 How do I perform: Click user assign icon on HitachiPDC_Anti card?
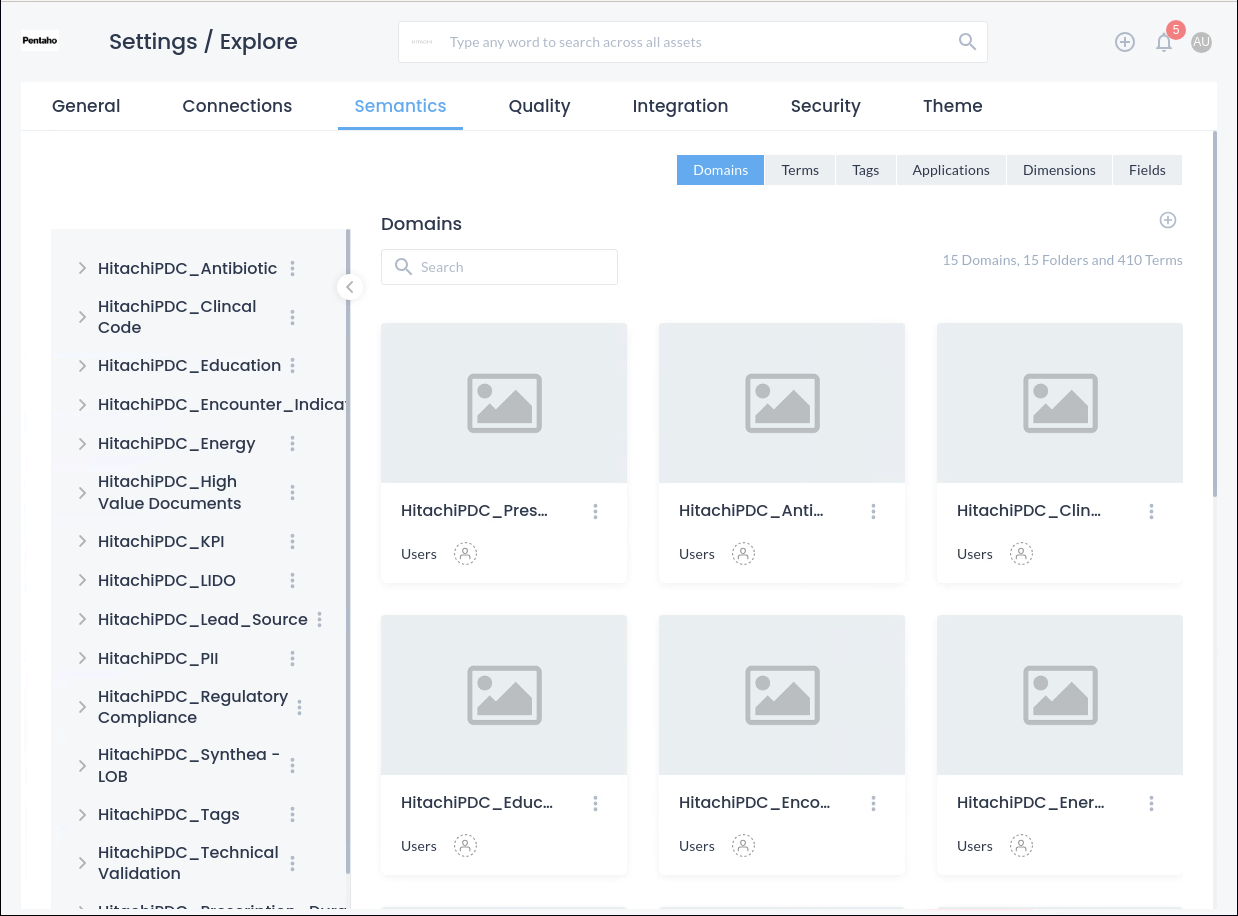point(743,554)
